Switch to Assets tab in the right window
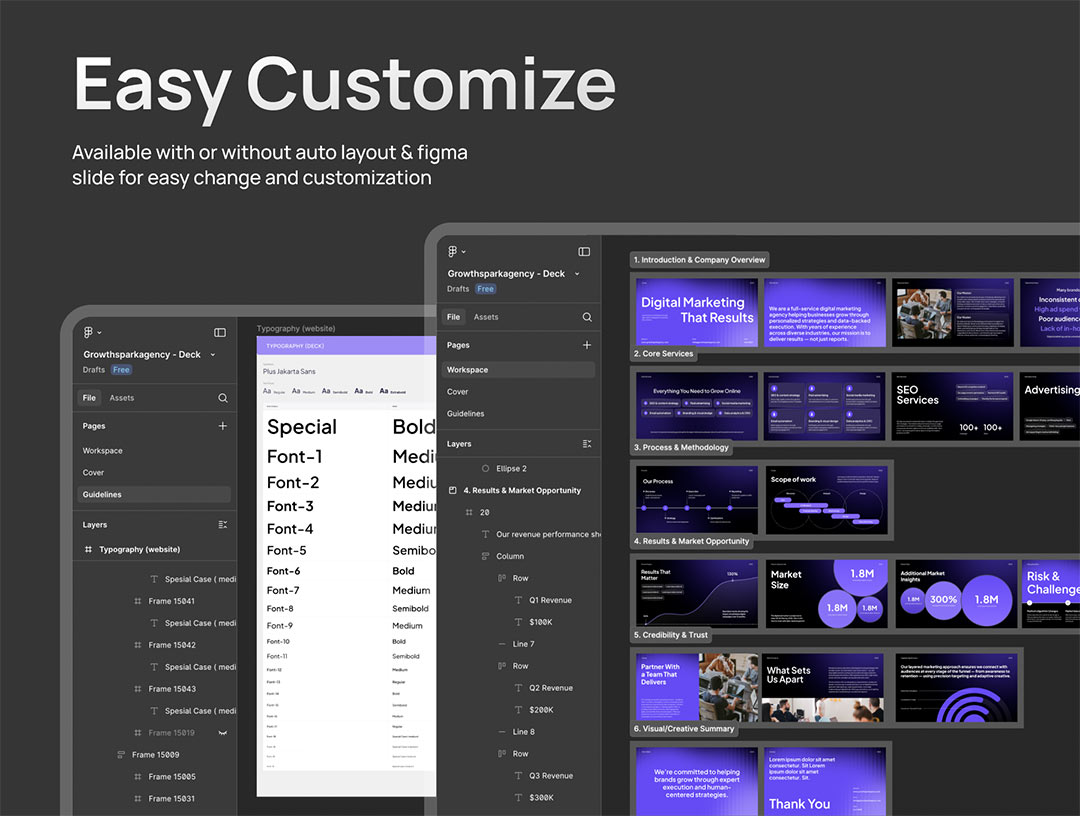1080x816 pixels. point(486,317)
